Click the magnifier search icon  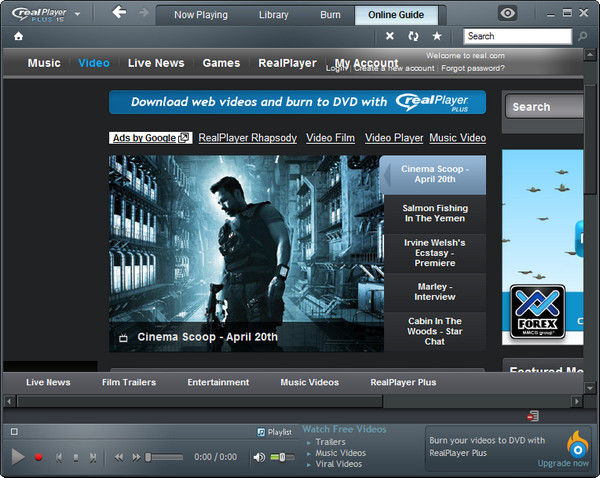(x=583, y=36)
